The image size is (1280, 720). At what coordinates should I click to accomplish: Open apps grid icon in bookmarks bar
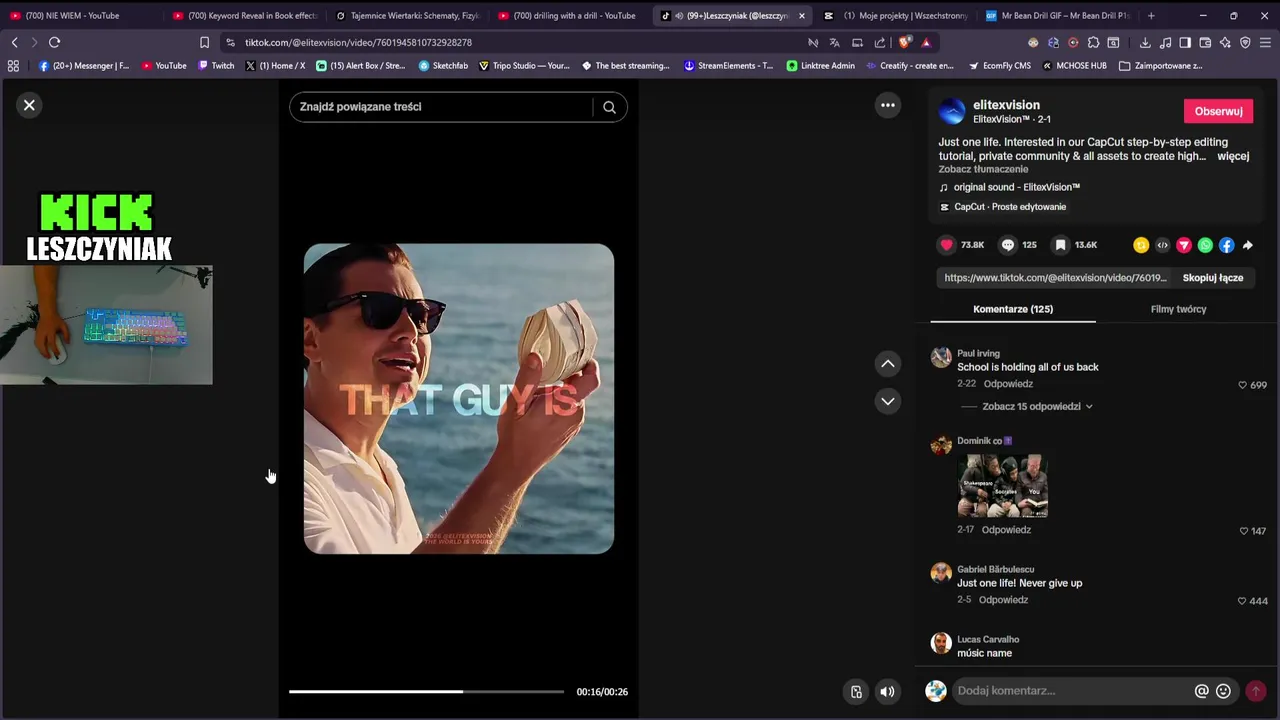pos(13,66)
